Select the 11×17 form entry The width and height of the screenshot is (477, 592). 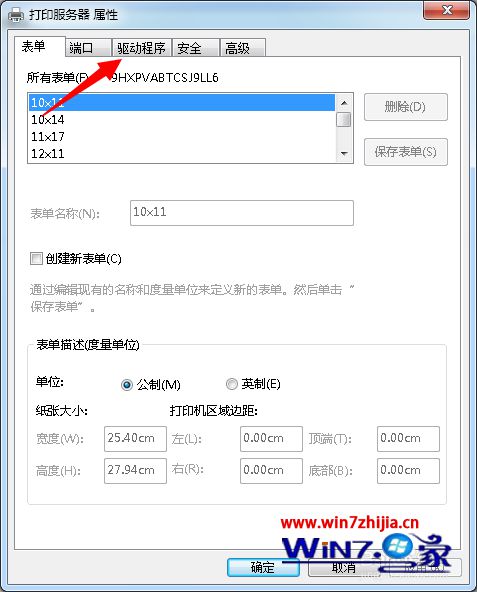182,137
